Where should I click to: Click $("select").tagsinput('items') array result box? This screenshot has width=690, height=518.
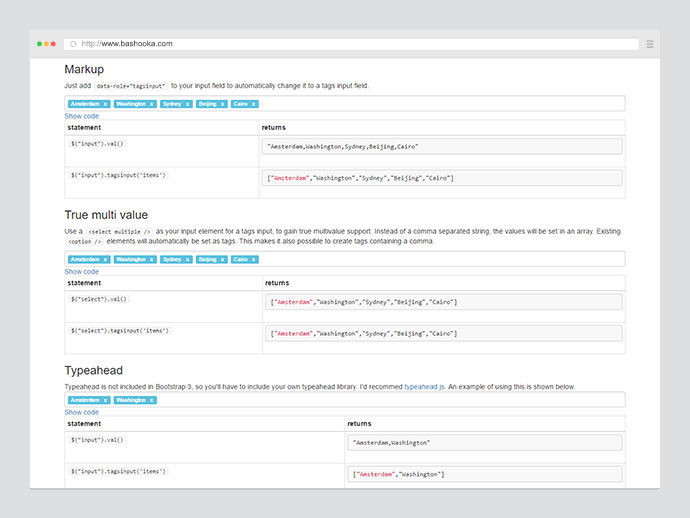pos(444,334)
